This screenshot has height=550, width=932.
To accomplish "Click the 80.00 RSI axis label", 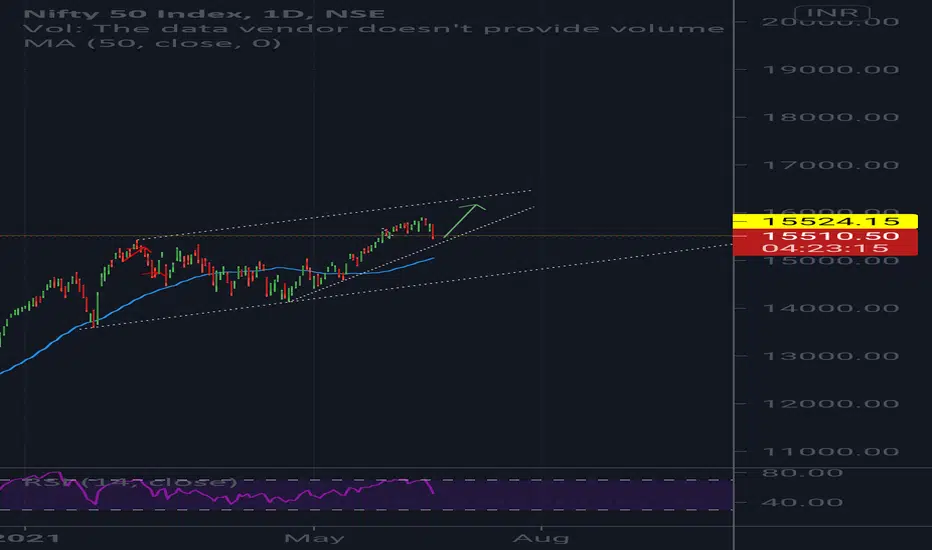I will [x=802, y=473].
